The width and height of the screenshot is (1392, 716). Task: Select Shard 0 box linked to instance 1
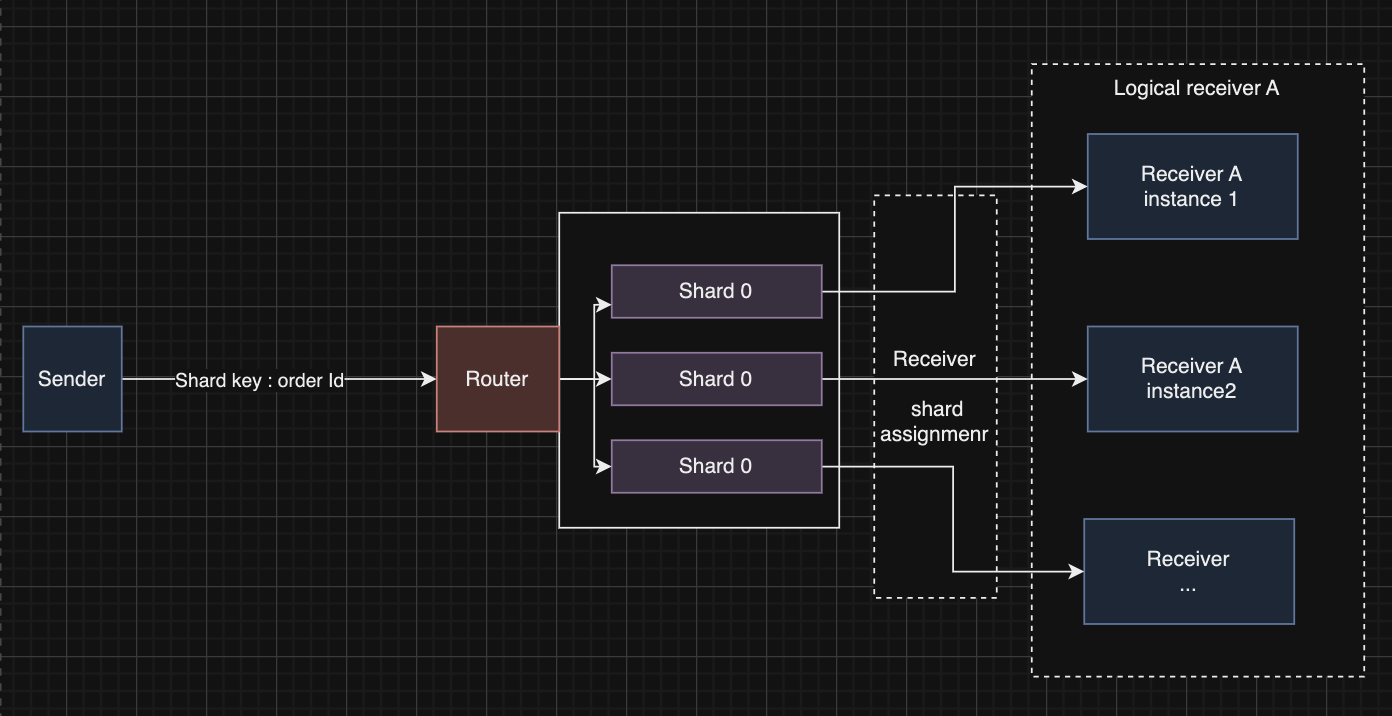(x=716, y=291)
